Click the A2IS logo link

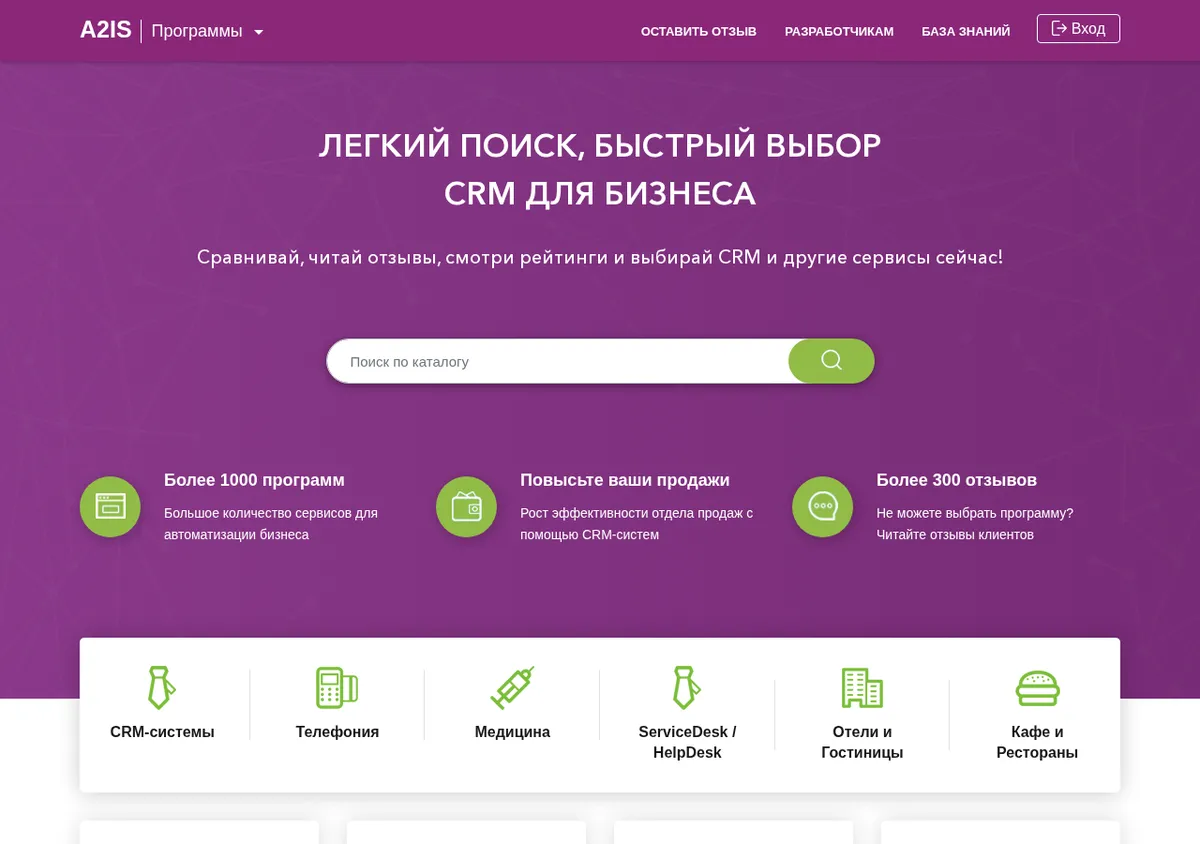pos(106,30)
